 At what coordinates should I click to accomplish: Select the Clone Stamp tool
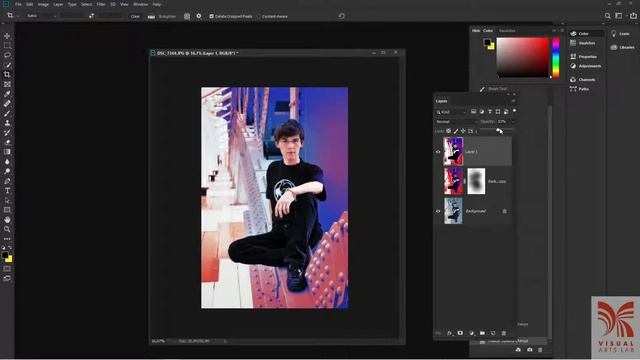click(x=7, y=123)
